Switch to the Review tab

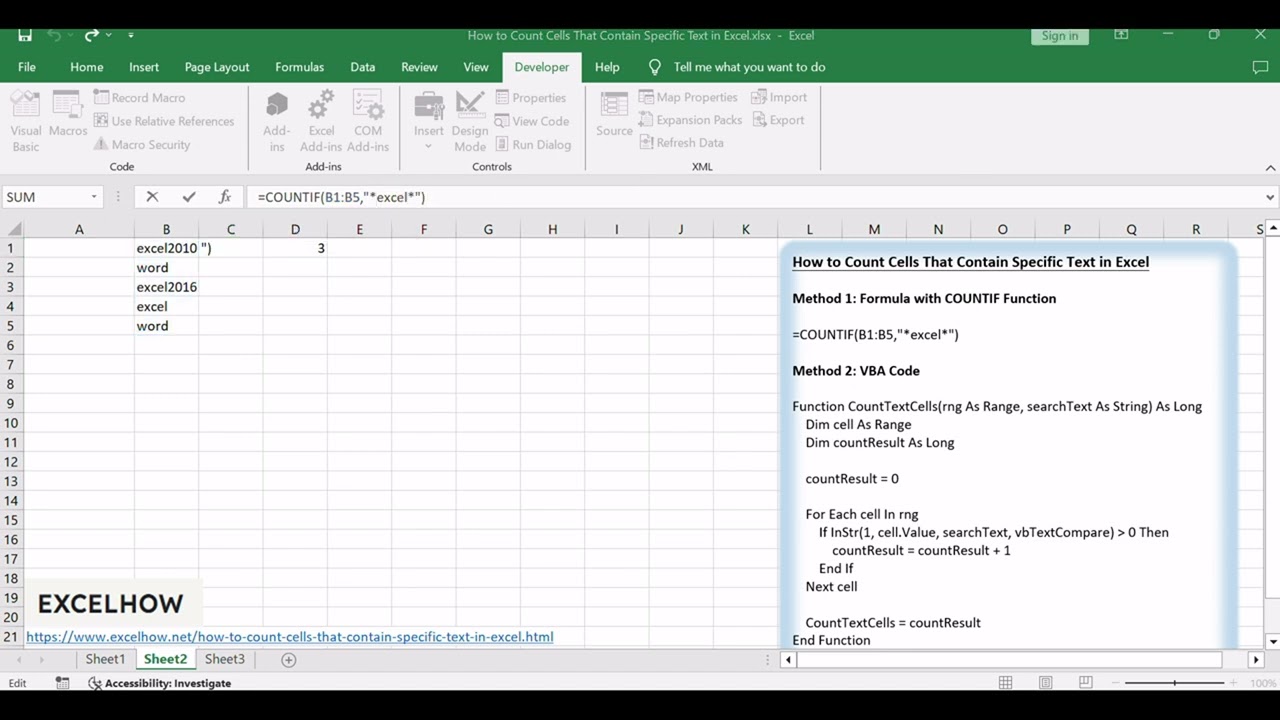point(419,67)
